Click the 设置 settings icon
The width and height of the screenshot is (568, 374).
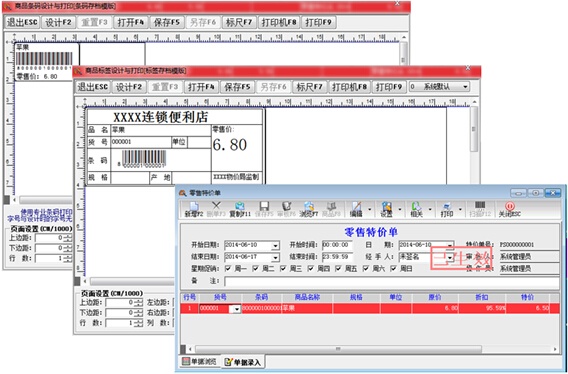pyautogui.click(x=387, y=210)
